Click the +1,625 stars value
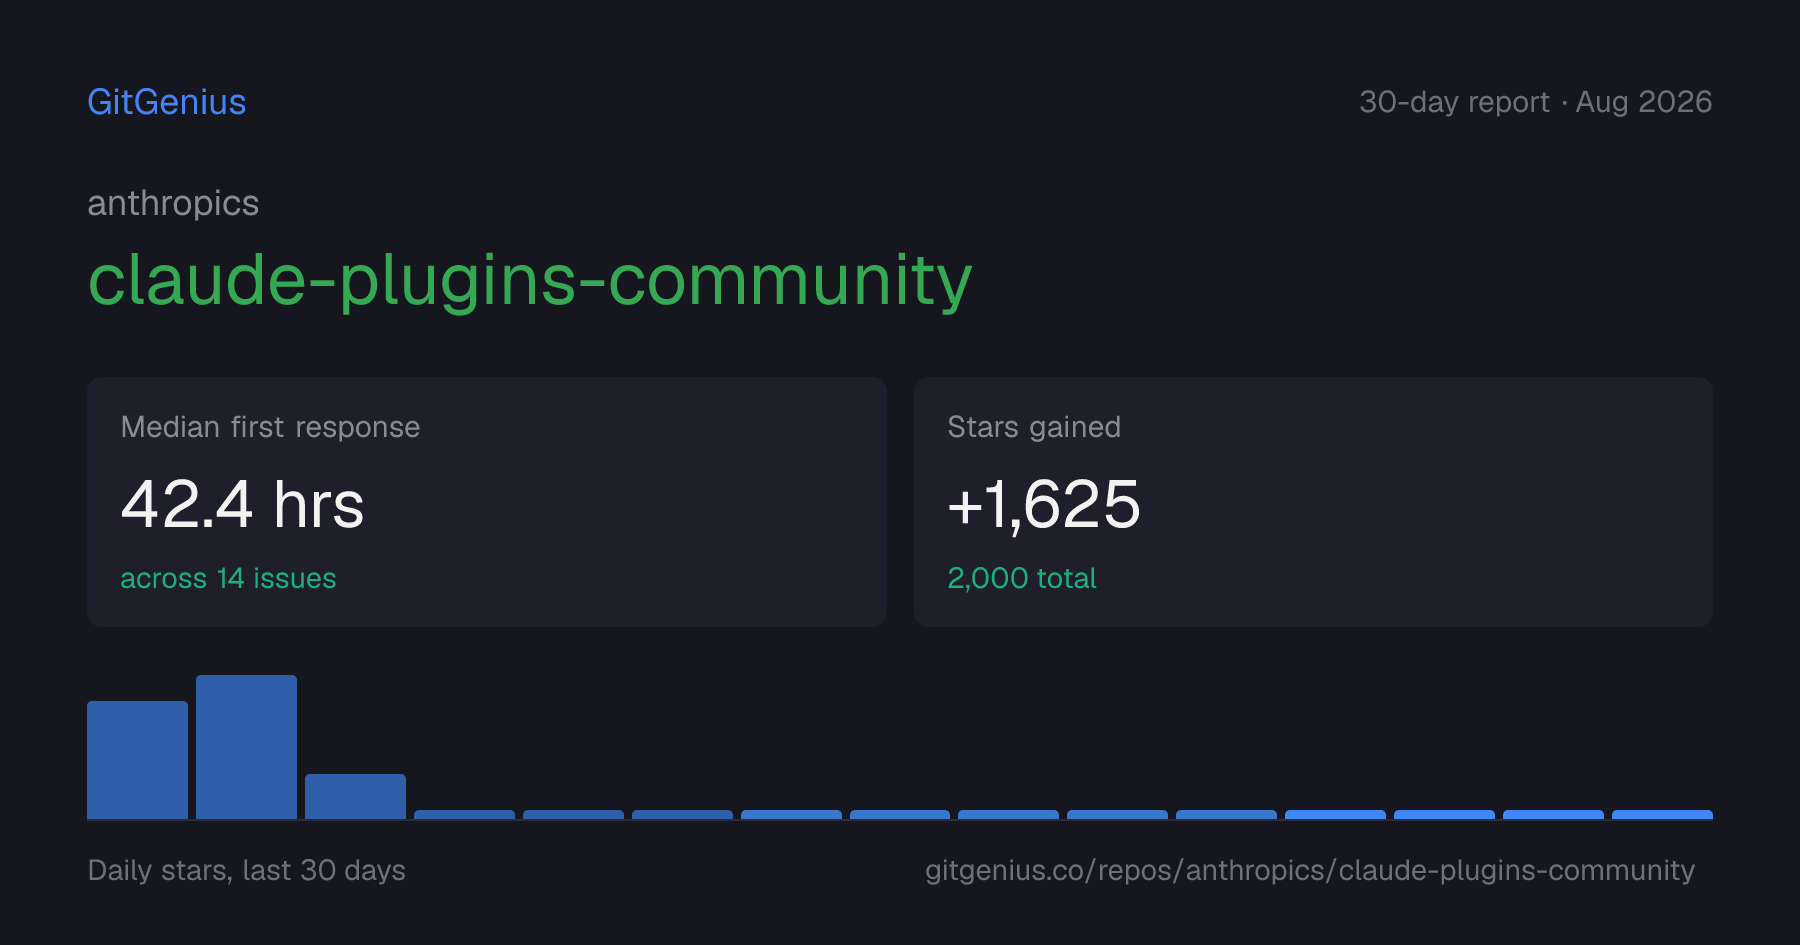Viewport: 1800px width, 945px height. (x=1043, y=504)
